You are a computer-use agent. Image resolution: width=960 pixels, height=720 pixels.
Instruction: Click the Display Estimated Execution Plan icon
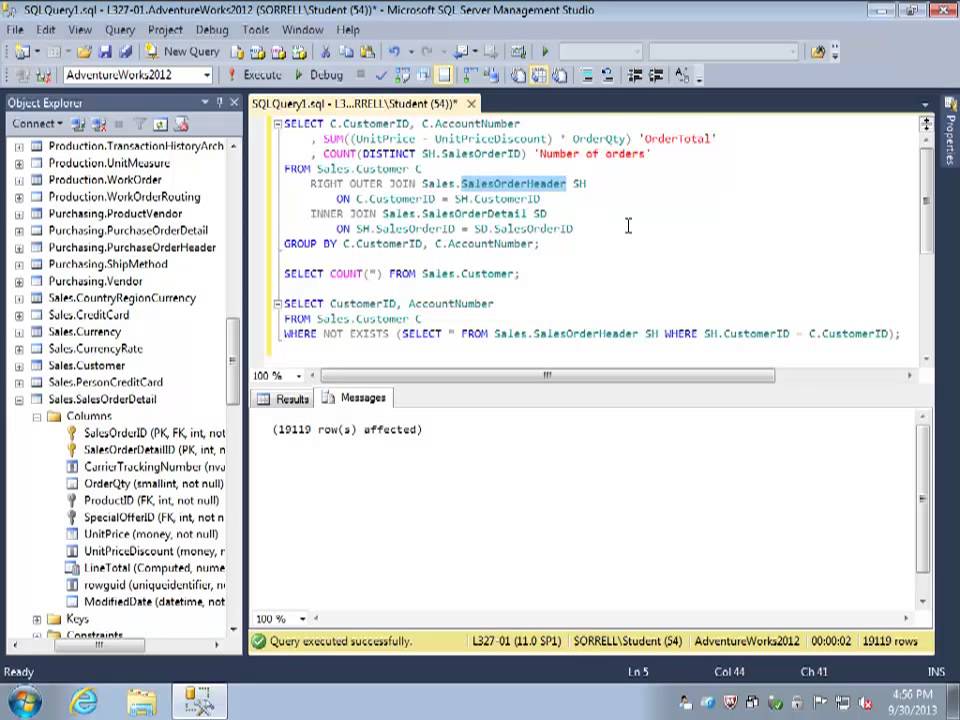[402, 75]
